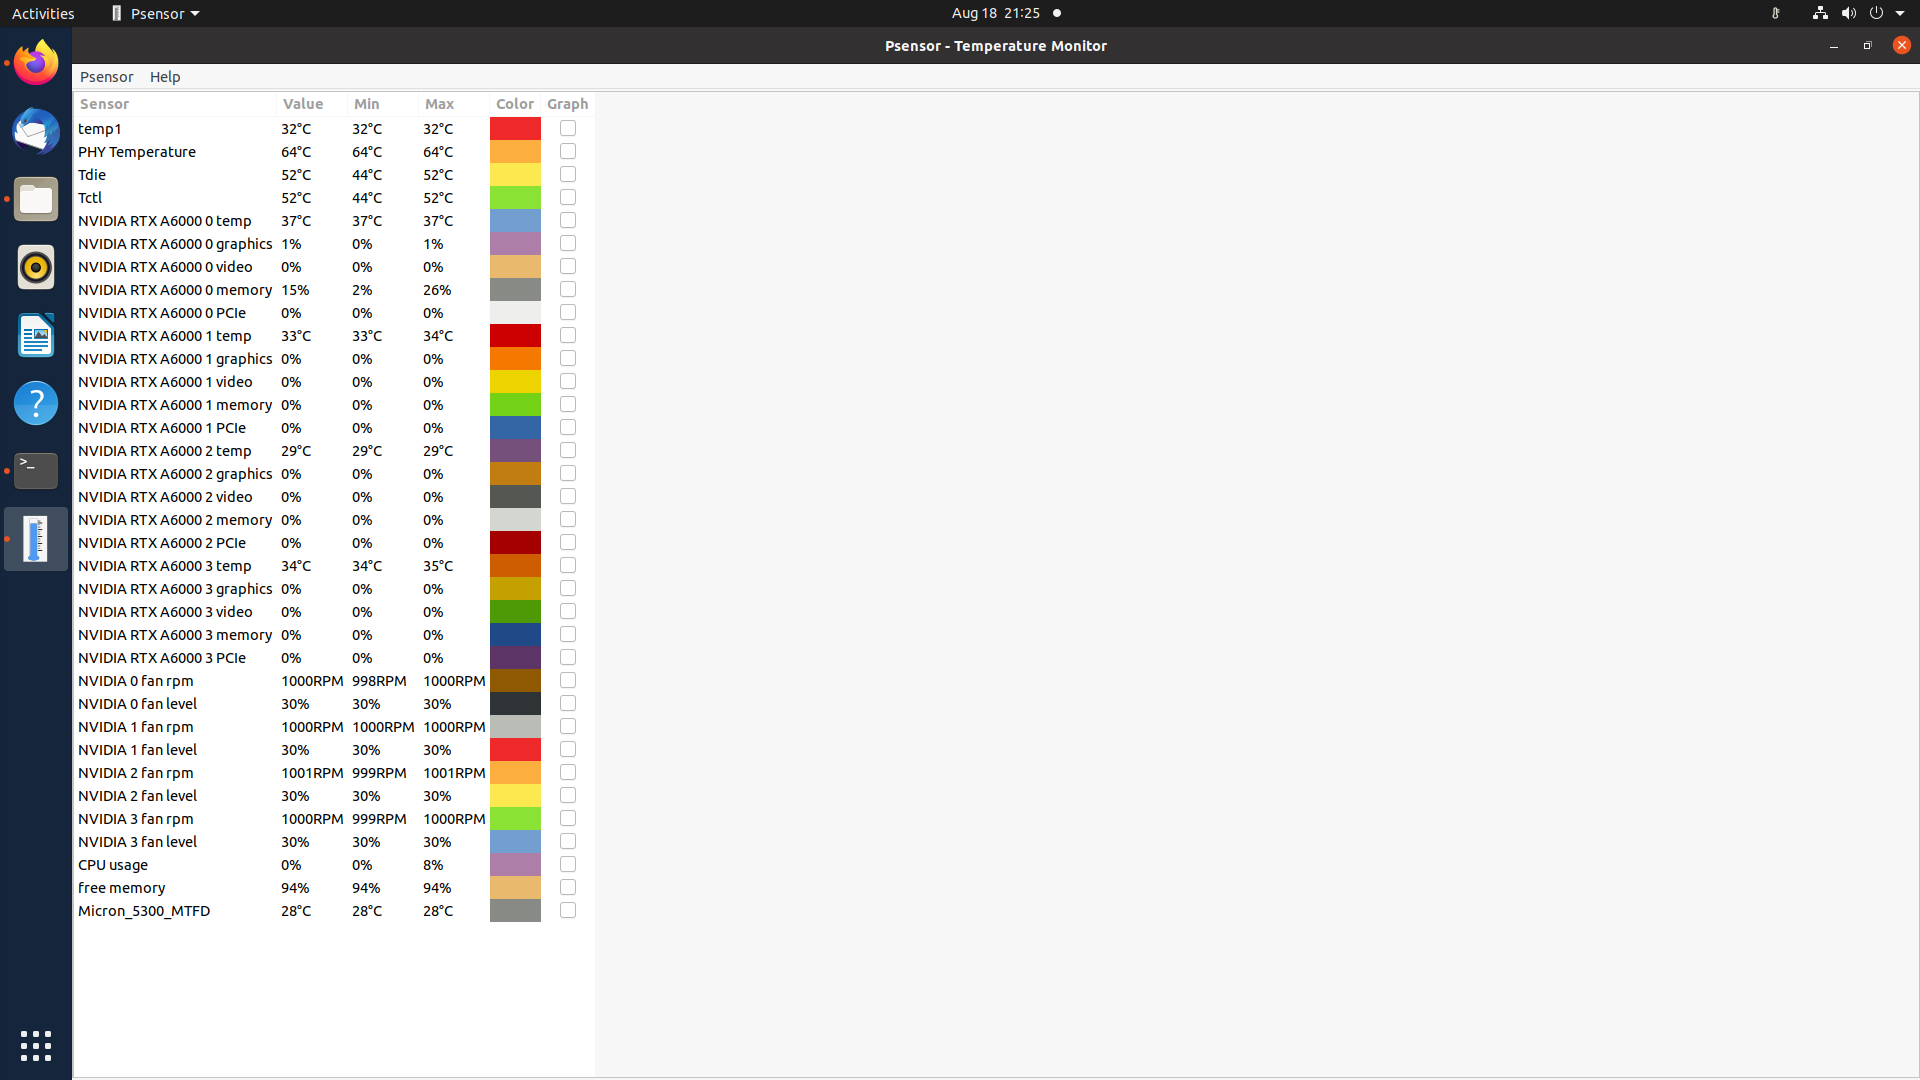
Task: Enable graph for NVIDIA RTX A6000 1 temp
Action: tap(568, 335)
